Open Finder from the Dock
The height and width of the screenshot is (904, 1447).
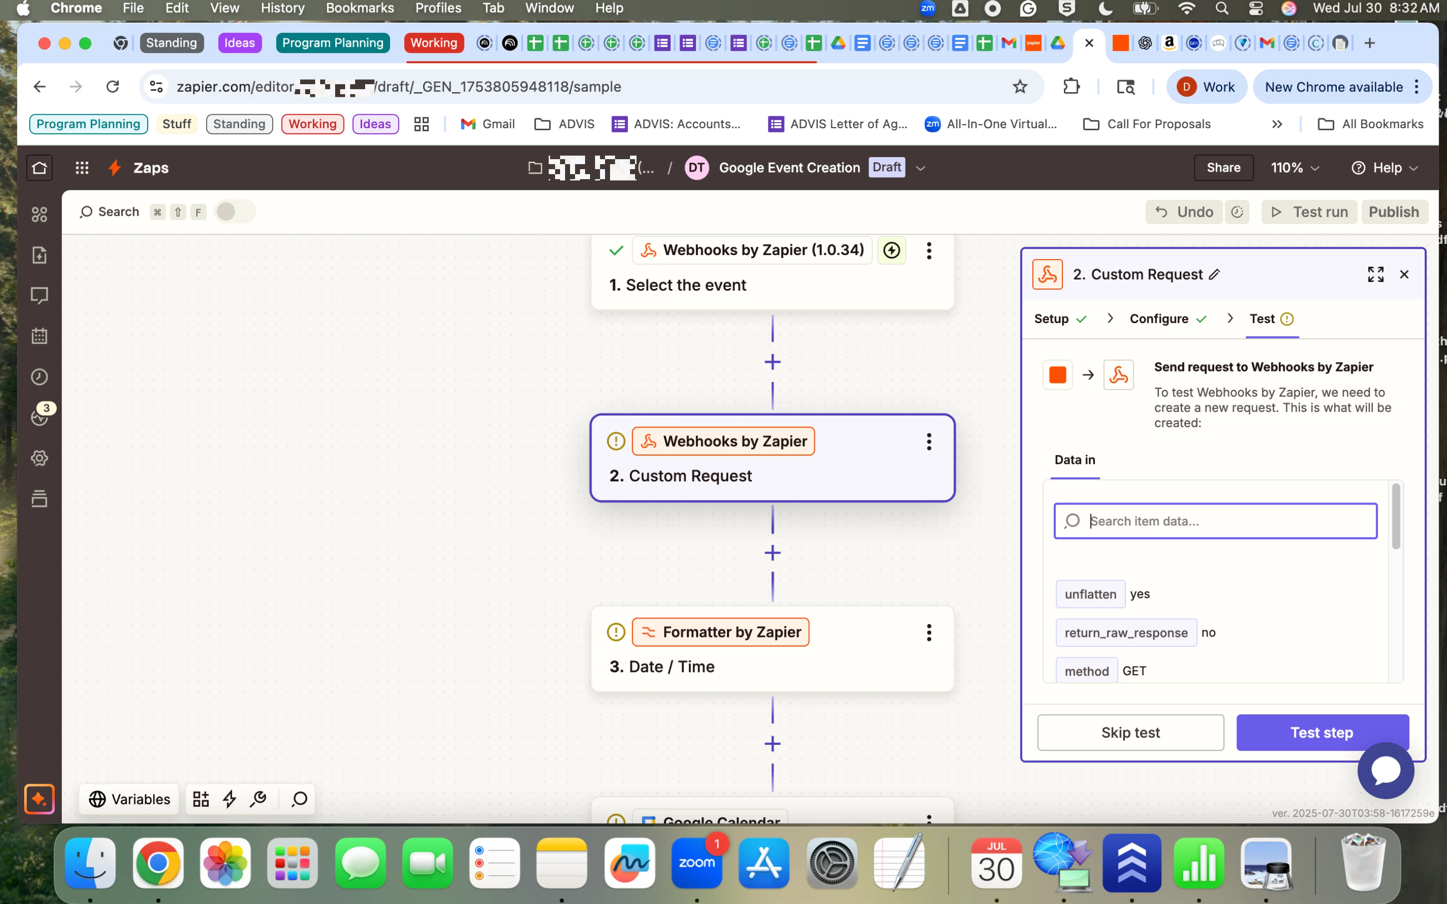(91, 862)
